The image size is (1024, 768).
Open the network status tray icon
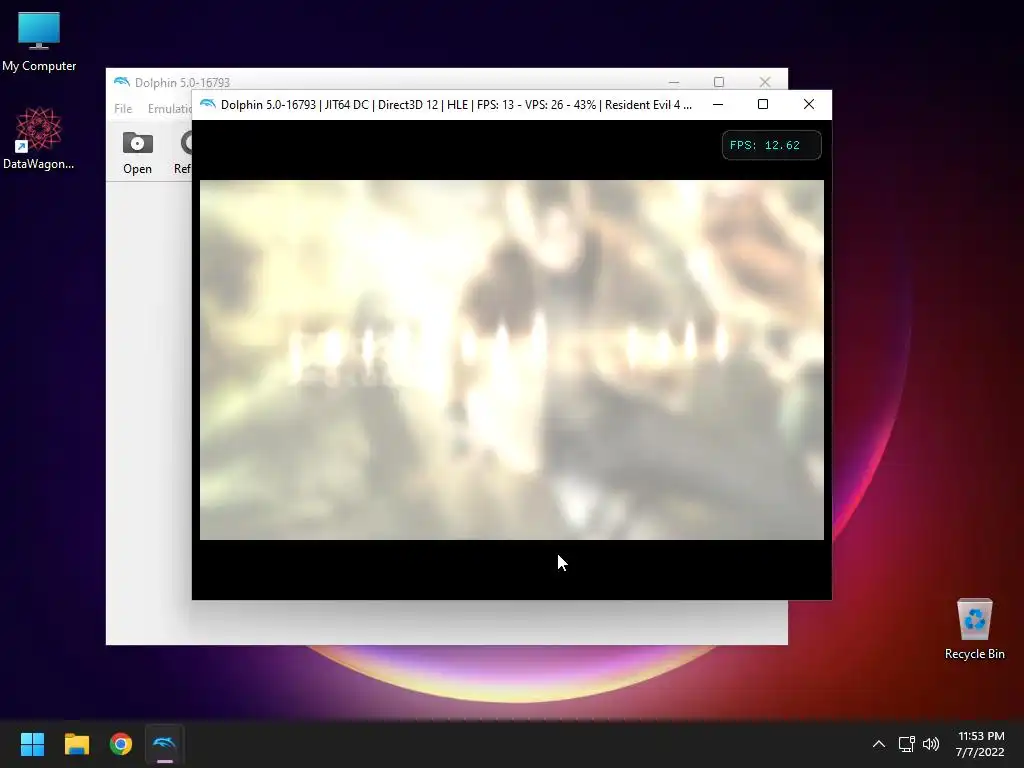click(x=906, y=744)
